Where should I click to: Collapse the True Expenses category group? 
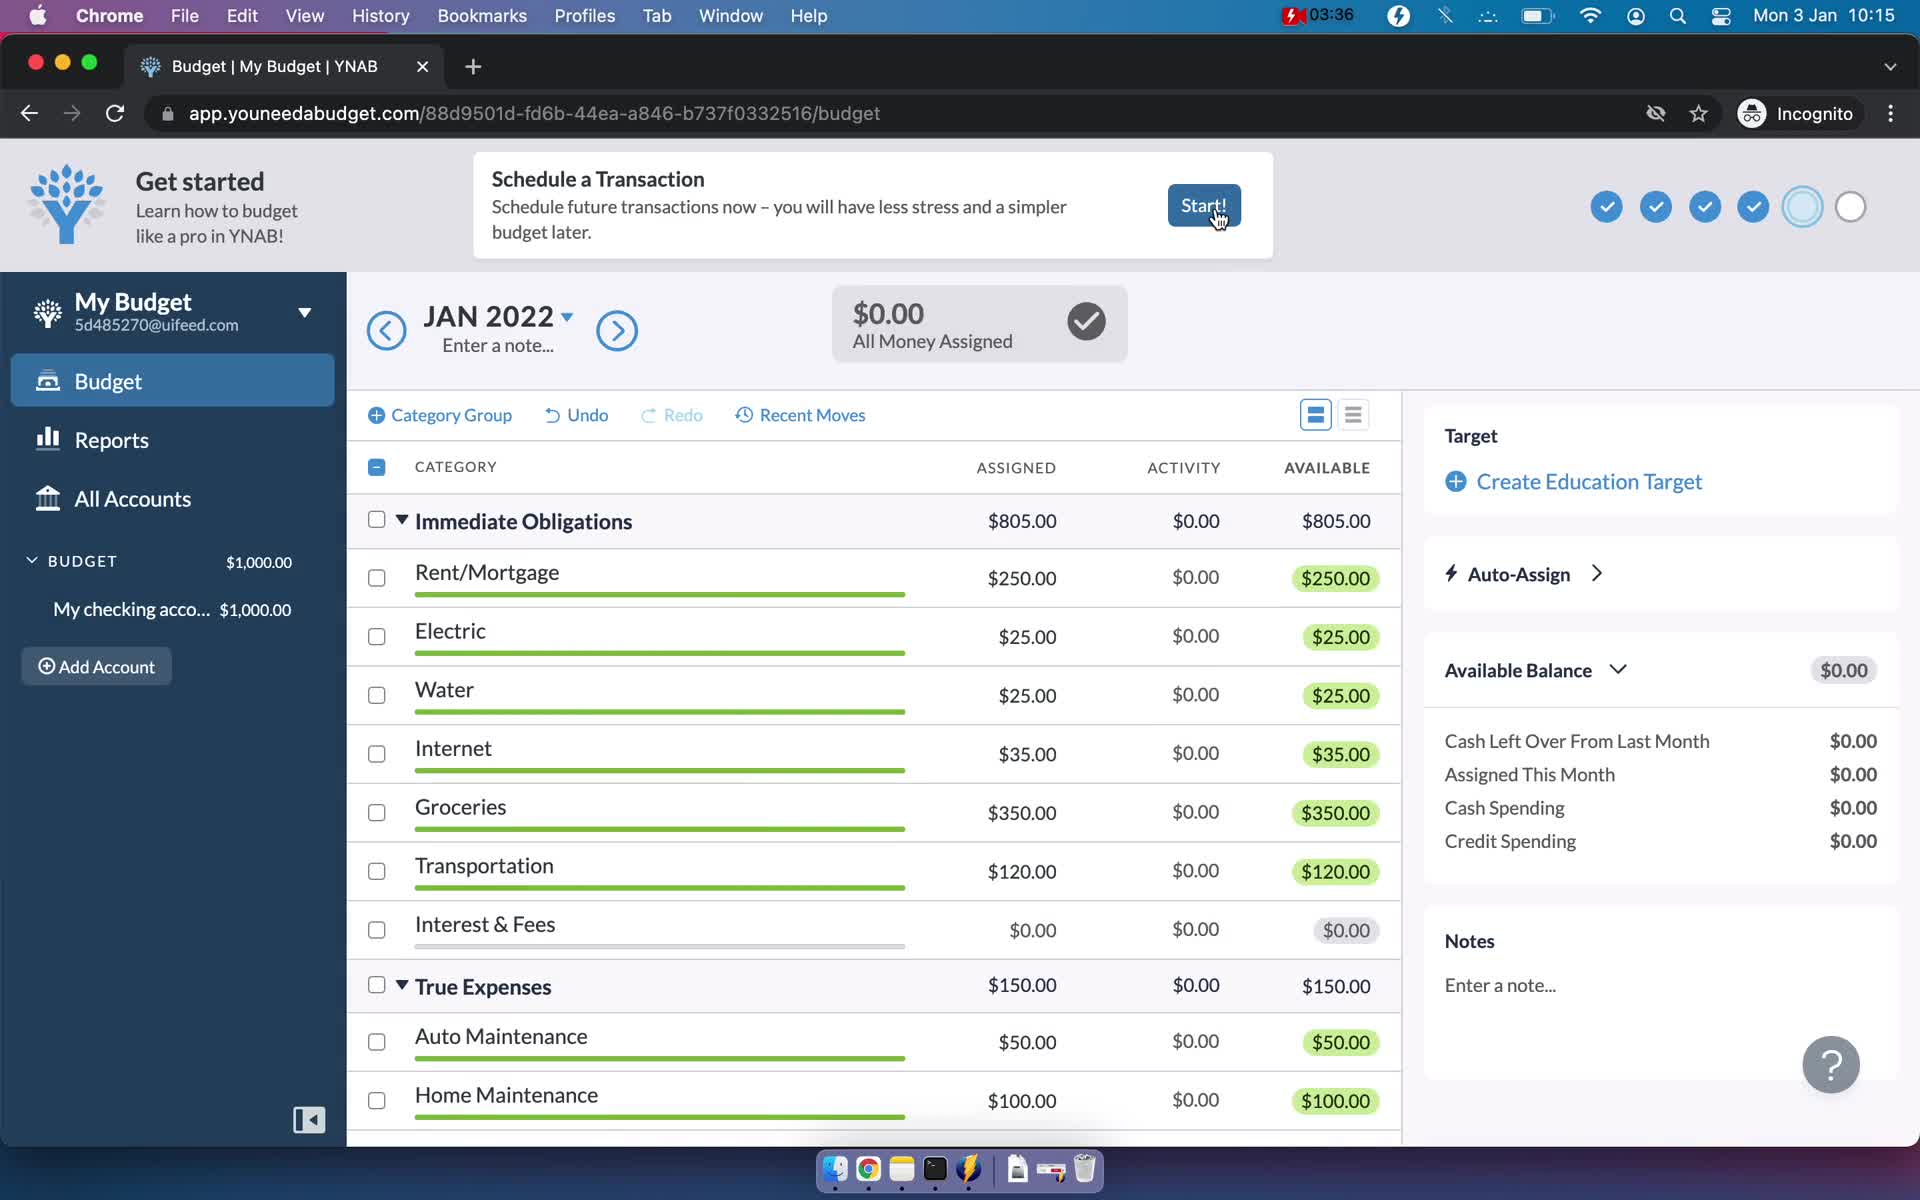404,986
